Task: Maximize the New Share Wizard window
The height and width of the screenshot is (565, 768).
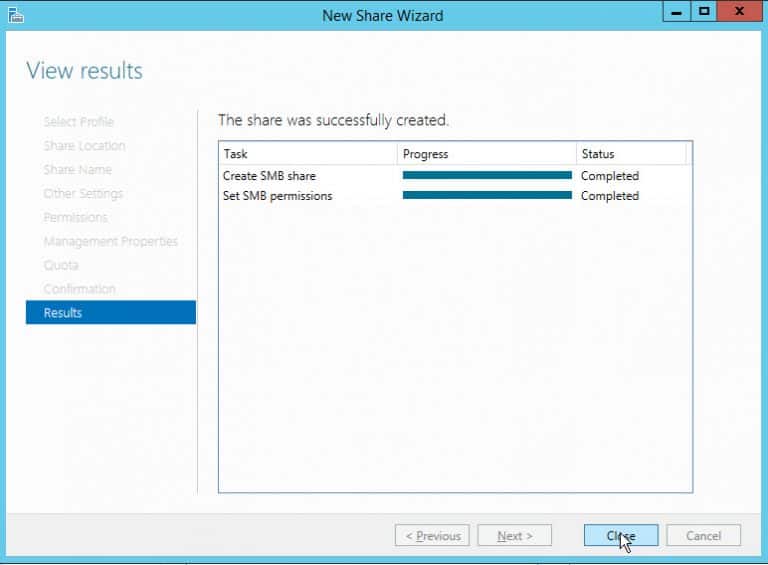Action: (704, 13)
